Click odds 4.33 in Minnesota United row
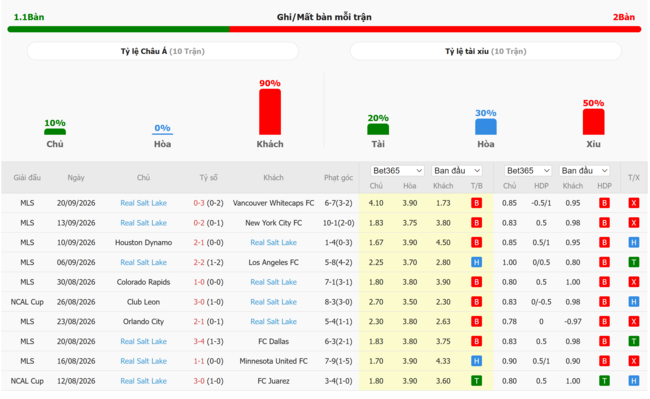The width and height of the screenshot is (650, 399). click(x=443, y=361)
